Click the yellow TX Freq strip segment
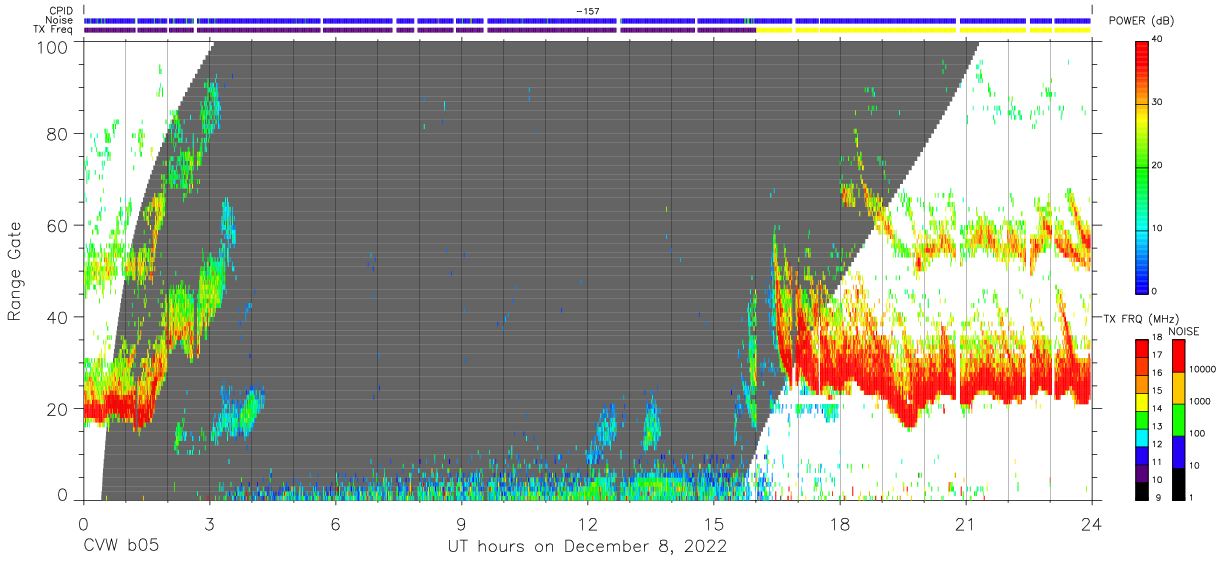The width and height of the screenshot is (1228, 567). (x=924, y=30)
